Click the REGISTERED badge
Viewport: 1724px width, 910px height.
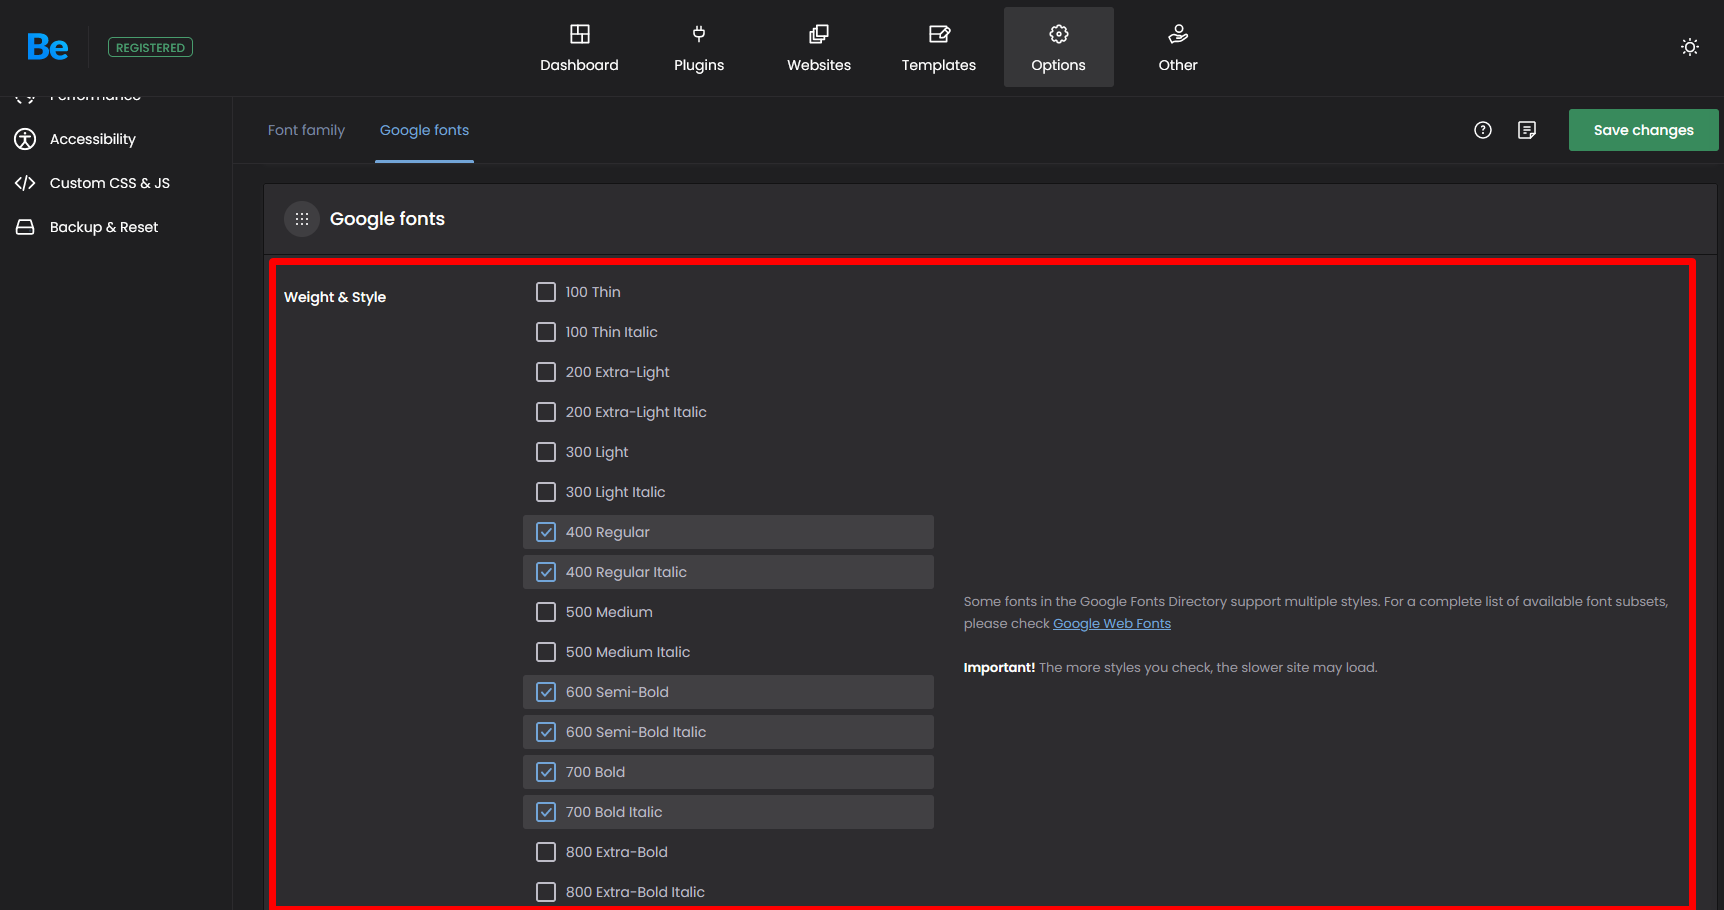pos(150,47)
